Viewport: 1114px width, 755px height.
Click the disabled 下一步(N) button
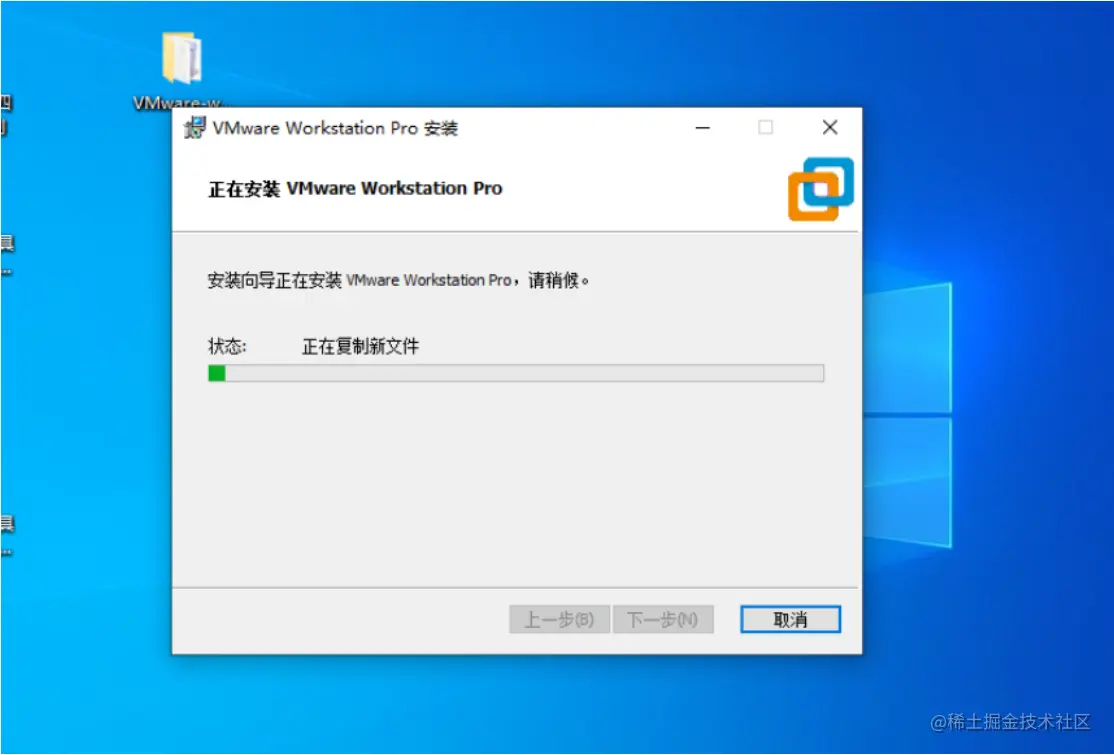pyautogui.click(x=663, y=619)
